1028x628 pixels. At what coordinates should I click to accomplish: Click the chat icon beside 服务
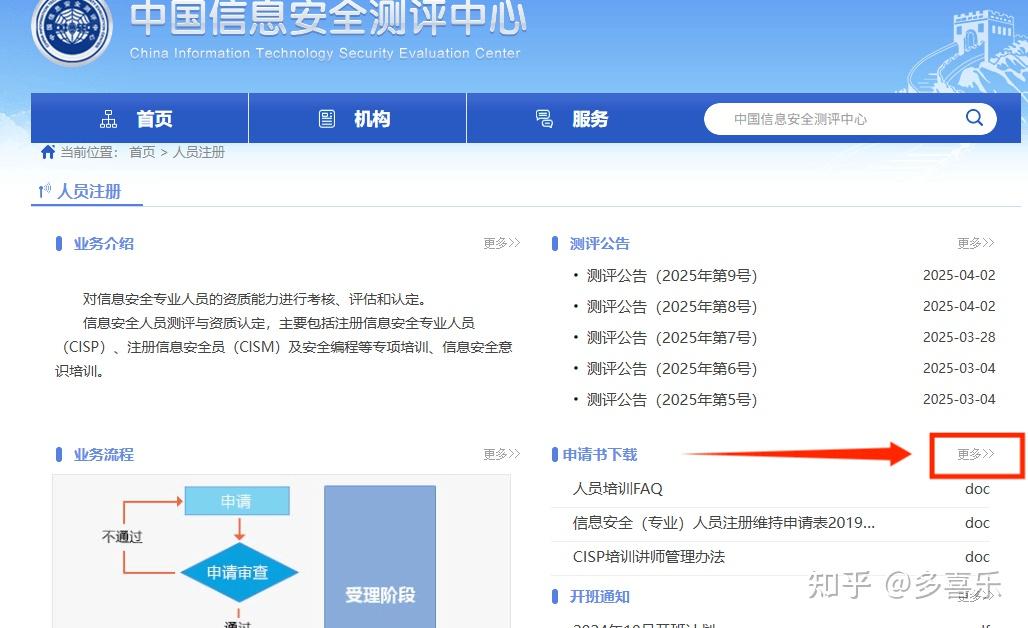[x=544, y=119]
